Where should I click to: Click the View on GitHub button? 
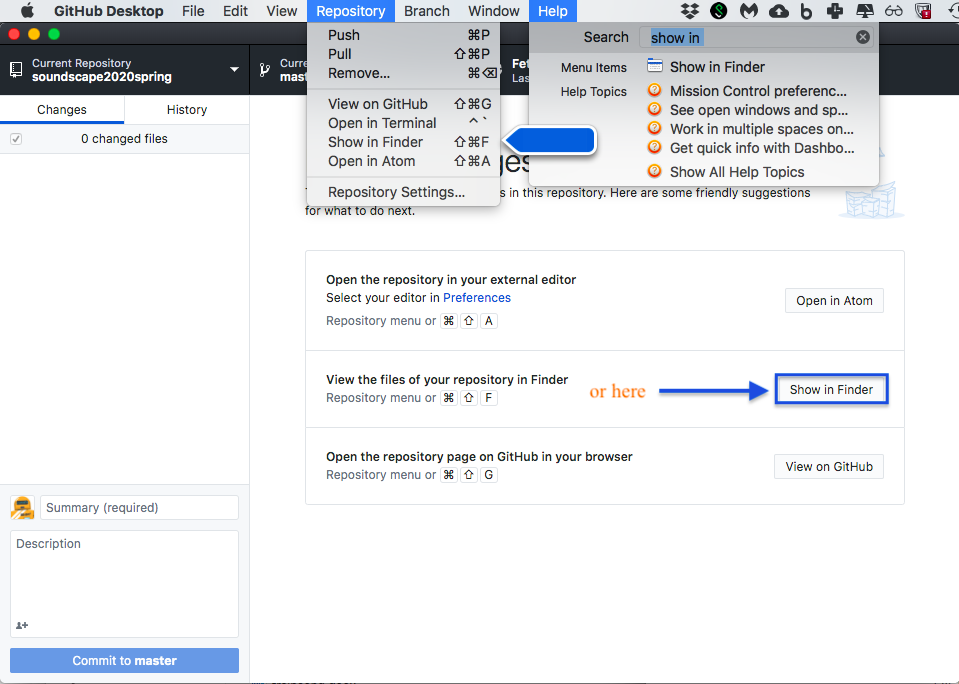tap(829, 466)
